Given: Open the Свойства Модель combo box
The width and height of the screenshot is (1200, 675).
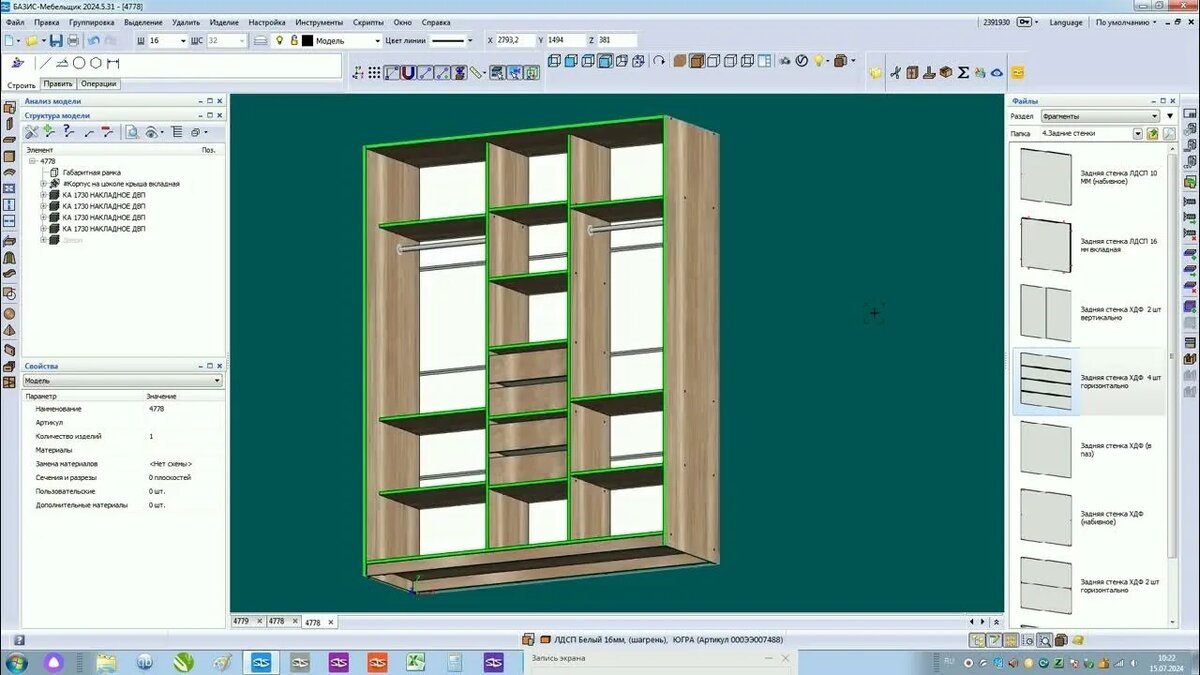Looking at the screenshot, I should point(122,381).
